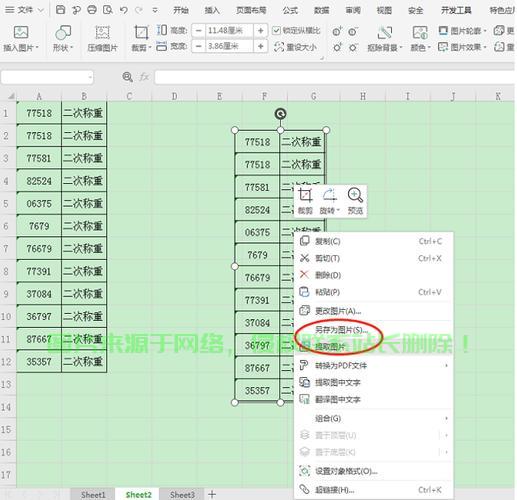517x500 pixels.
Task: Click the Remove Background icon
Action: [384, 33]
